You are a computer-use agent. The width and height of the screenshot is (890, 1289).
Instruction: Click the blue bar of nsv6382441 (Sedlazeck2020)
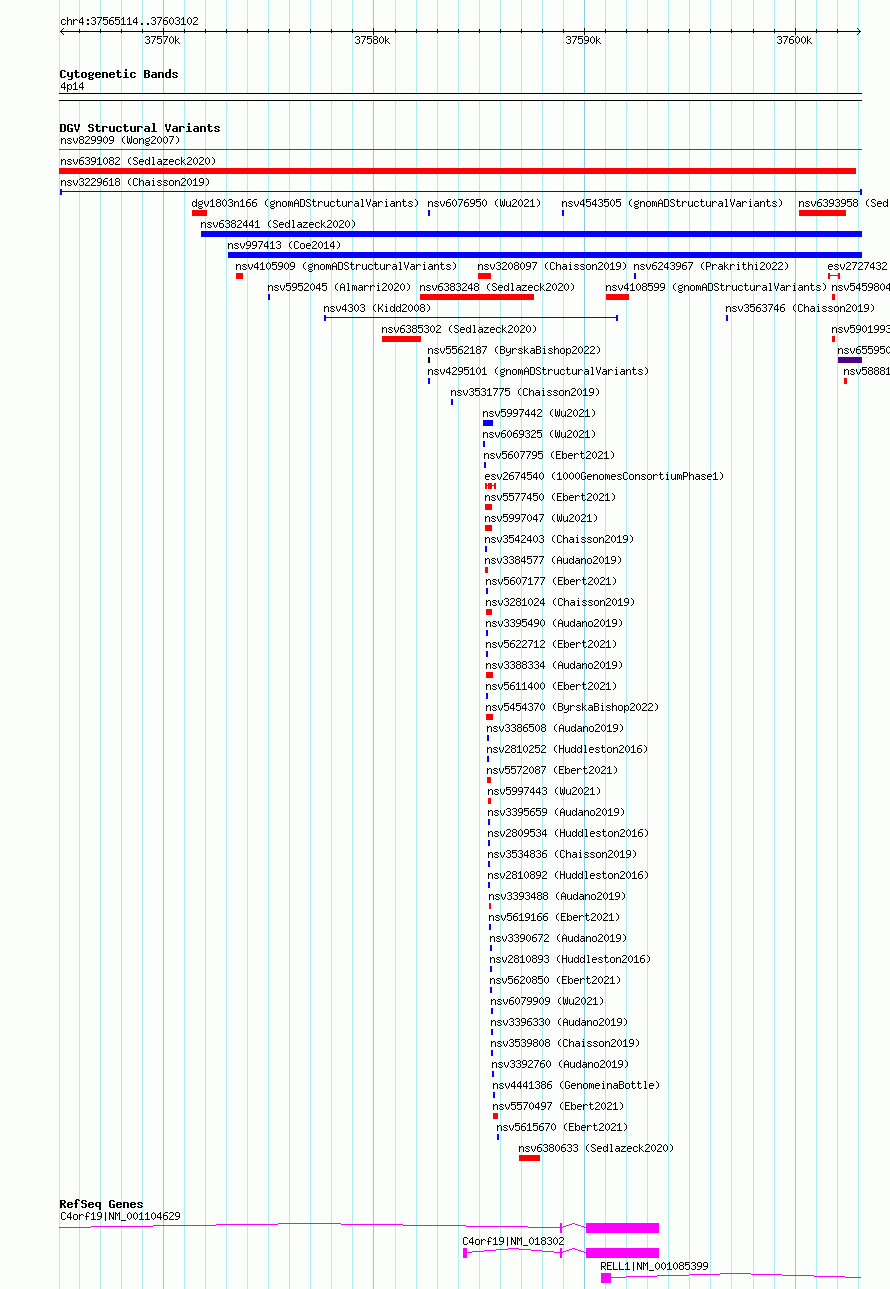pos(531,234)
